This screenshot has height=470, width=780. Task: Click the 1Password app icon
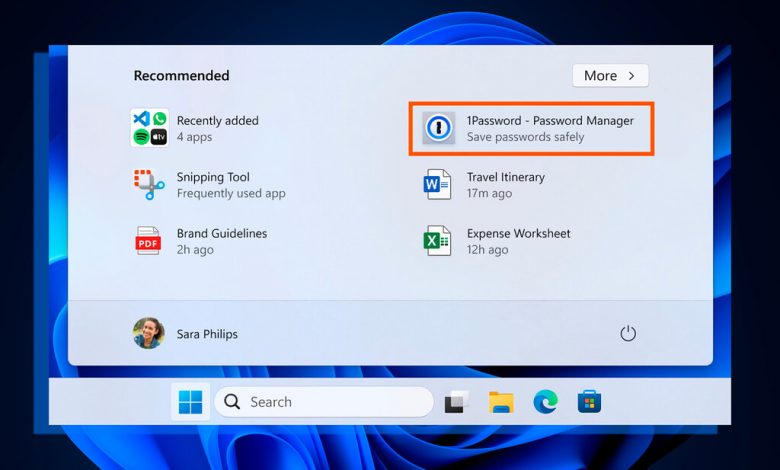(438, 128)
